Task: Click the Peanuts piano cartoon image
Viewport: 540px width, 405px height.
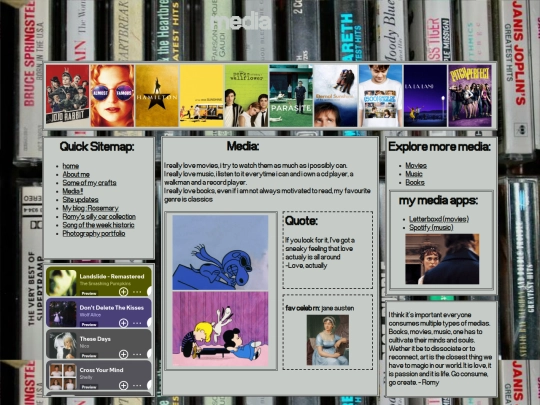Action: (220, 329)
